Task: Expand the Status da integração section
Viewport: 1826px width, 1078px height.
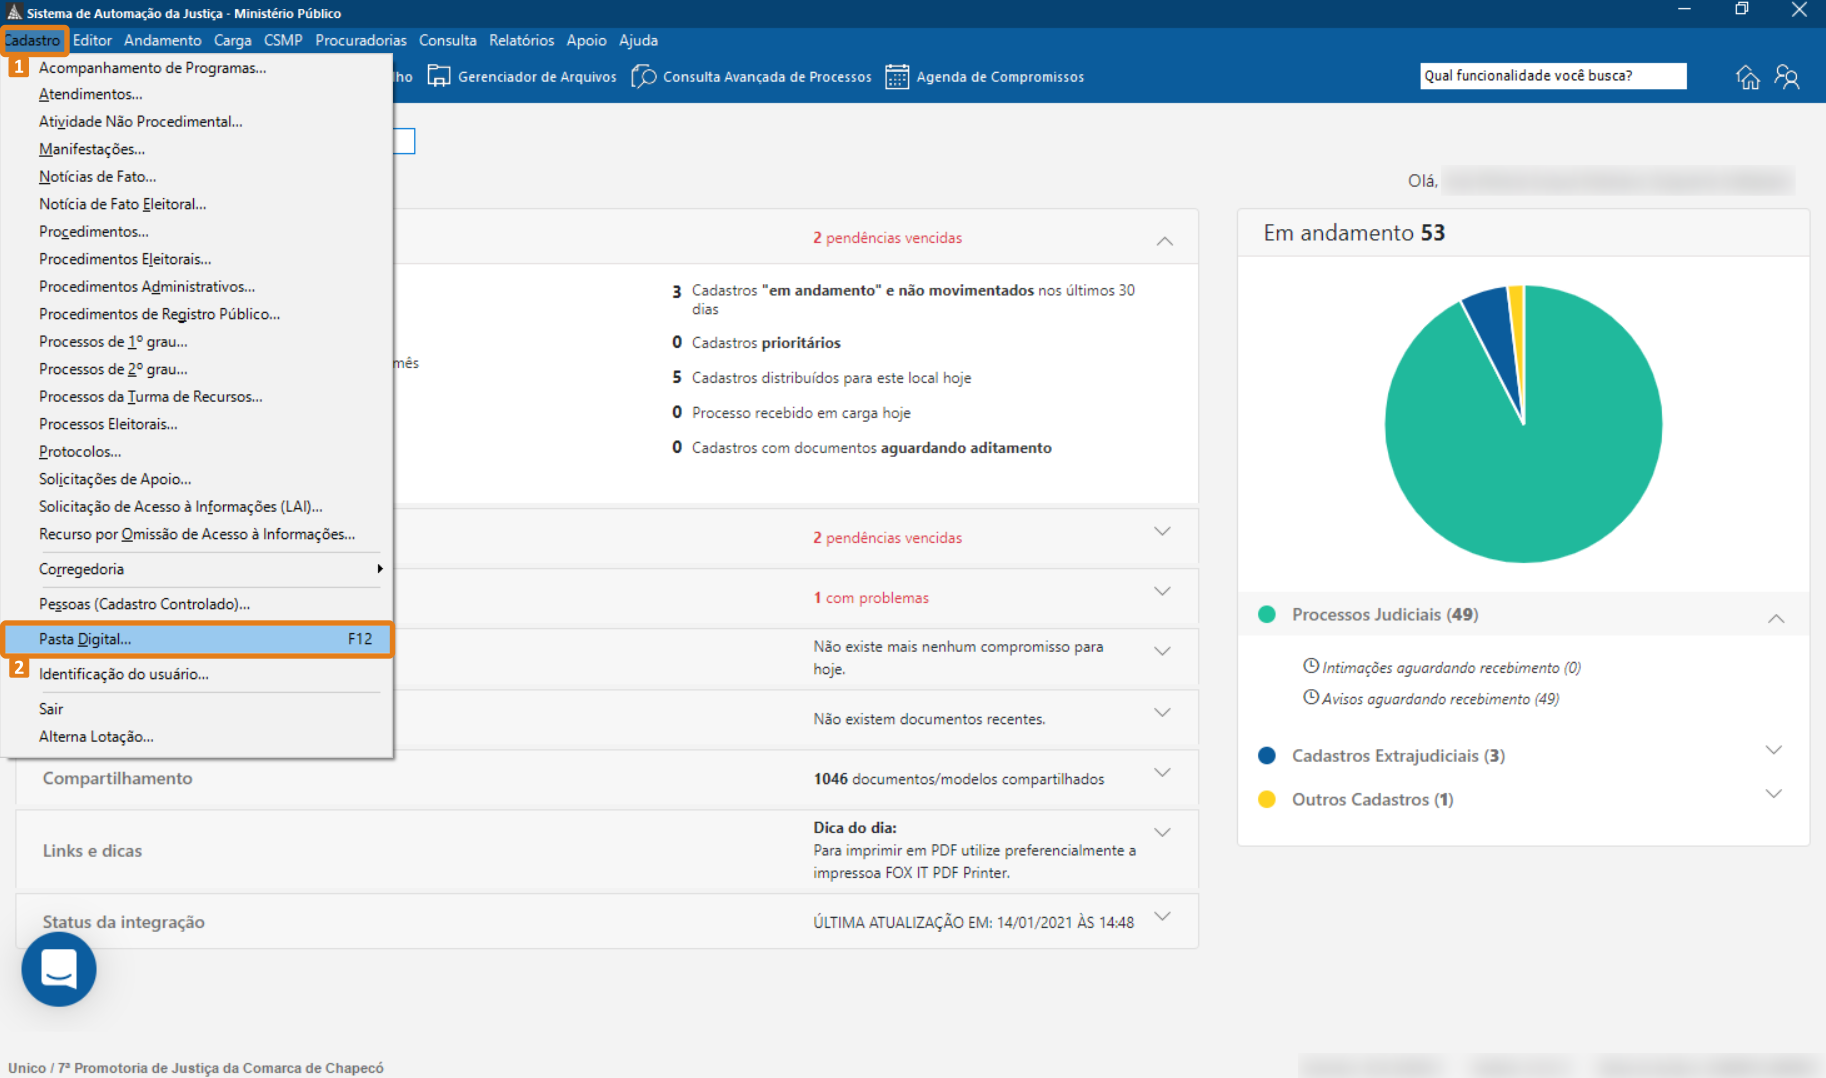Action: 1162,917
